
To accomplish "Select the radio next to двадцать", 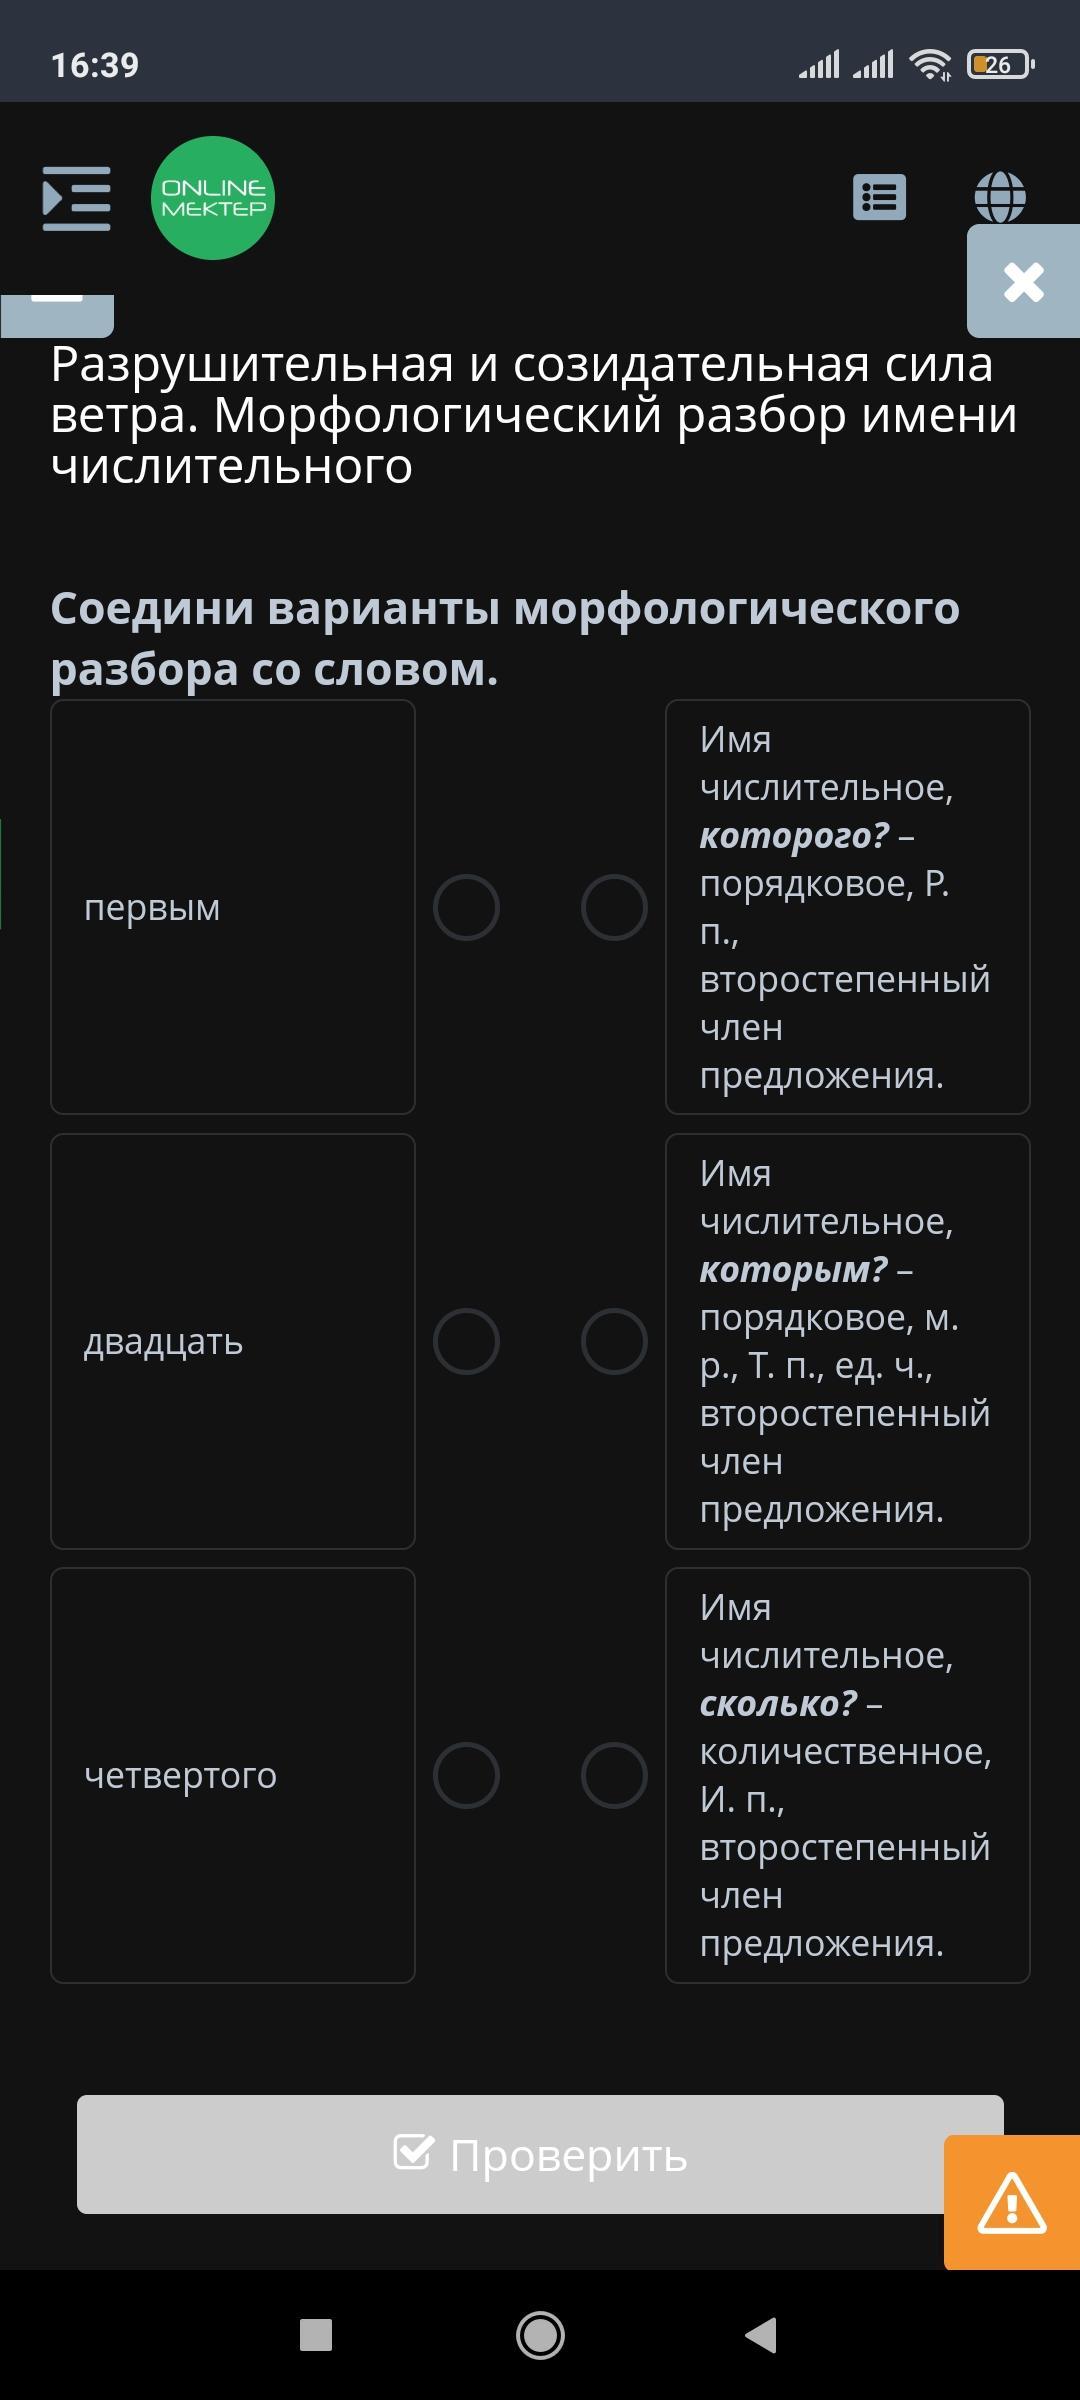I will [x=466, y=1341].
